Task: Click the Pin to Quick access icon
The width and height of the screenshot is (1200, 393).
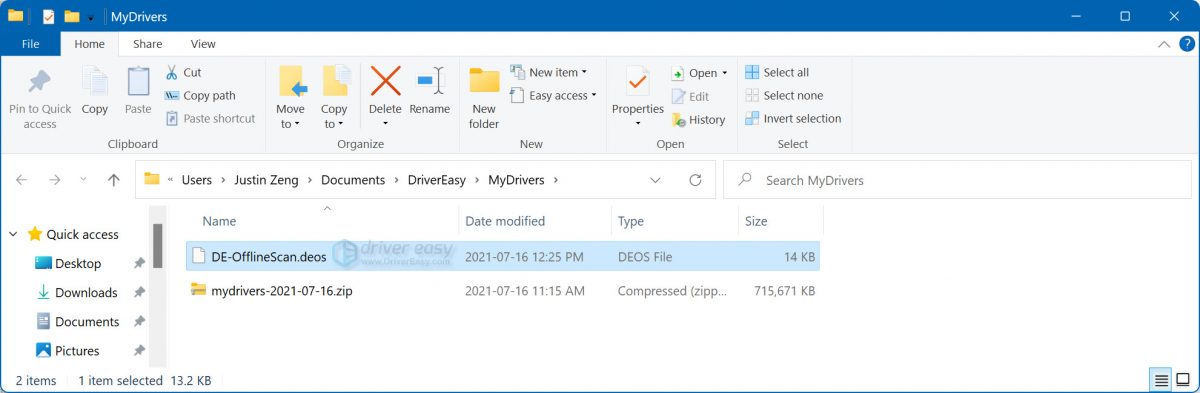Action: [x=40, y=82]
